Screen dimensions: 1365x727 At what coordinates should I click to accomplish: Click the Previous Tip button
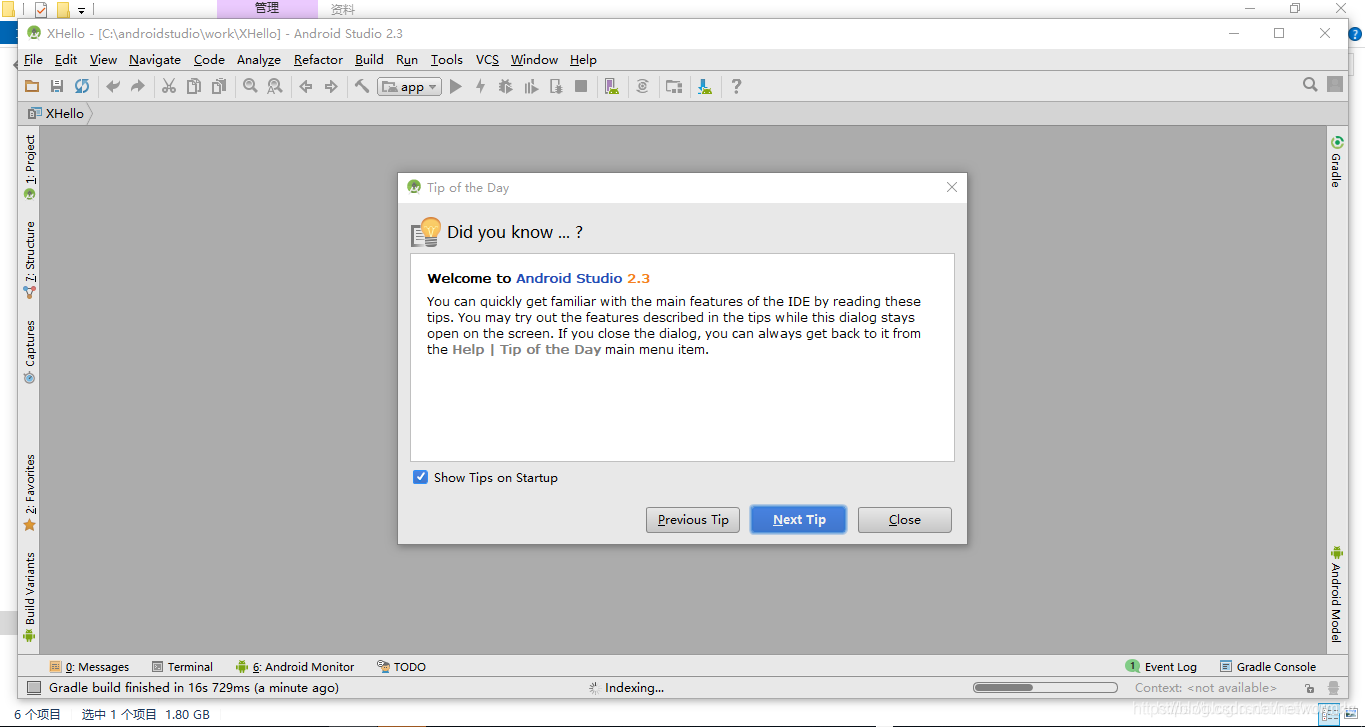693,520
